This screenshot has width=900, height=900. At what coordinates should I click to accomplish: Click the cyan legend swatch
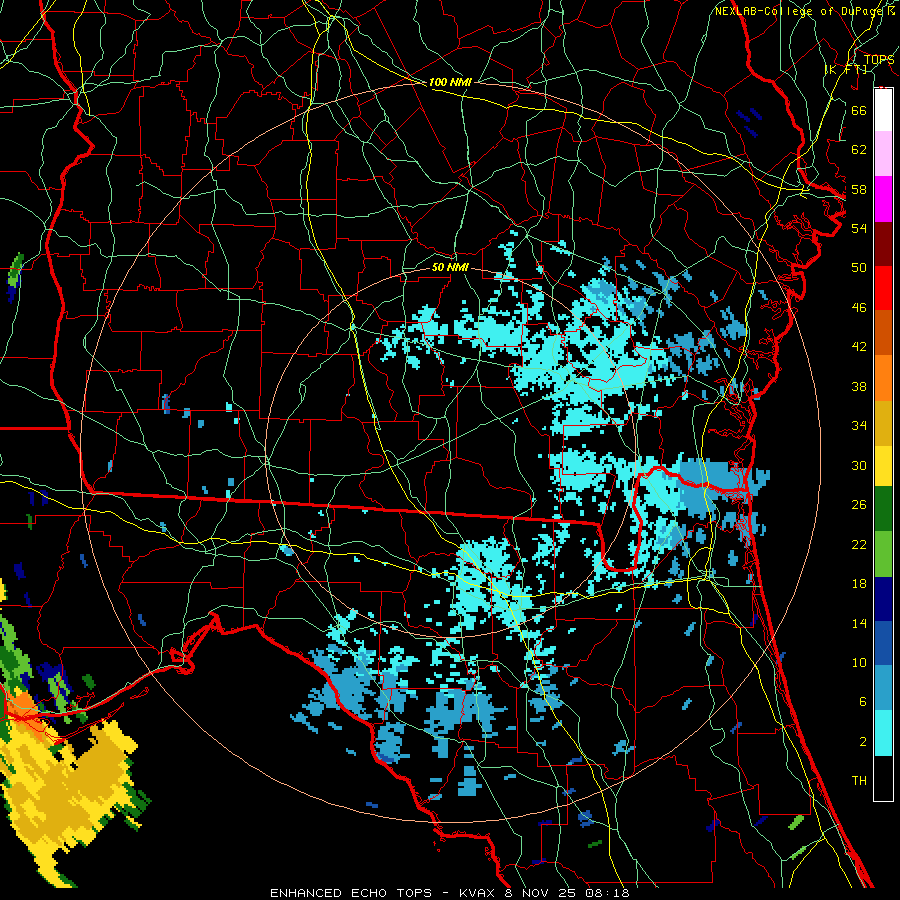pyautogui.click(x=883, y=733)
